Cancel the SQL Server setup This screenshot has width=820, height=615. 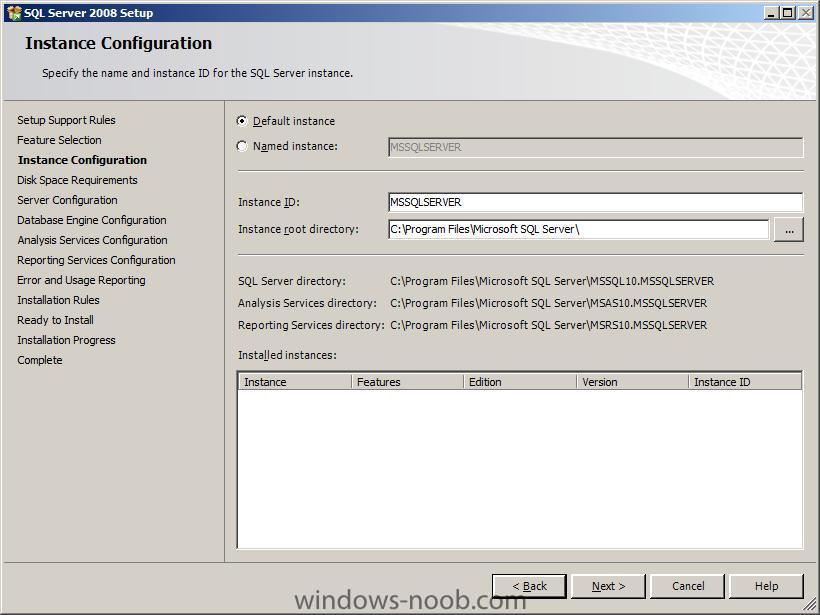[x=688, y=586]
